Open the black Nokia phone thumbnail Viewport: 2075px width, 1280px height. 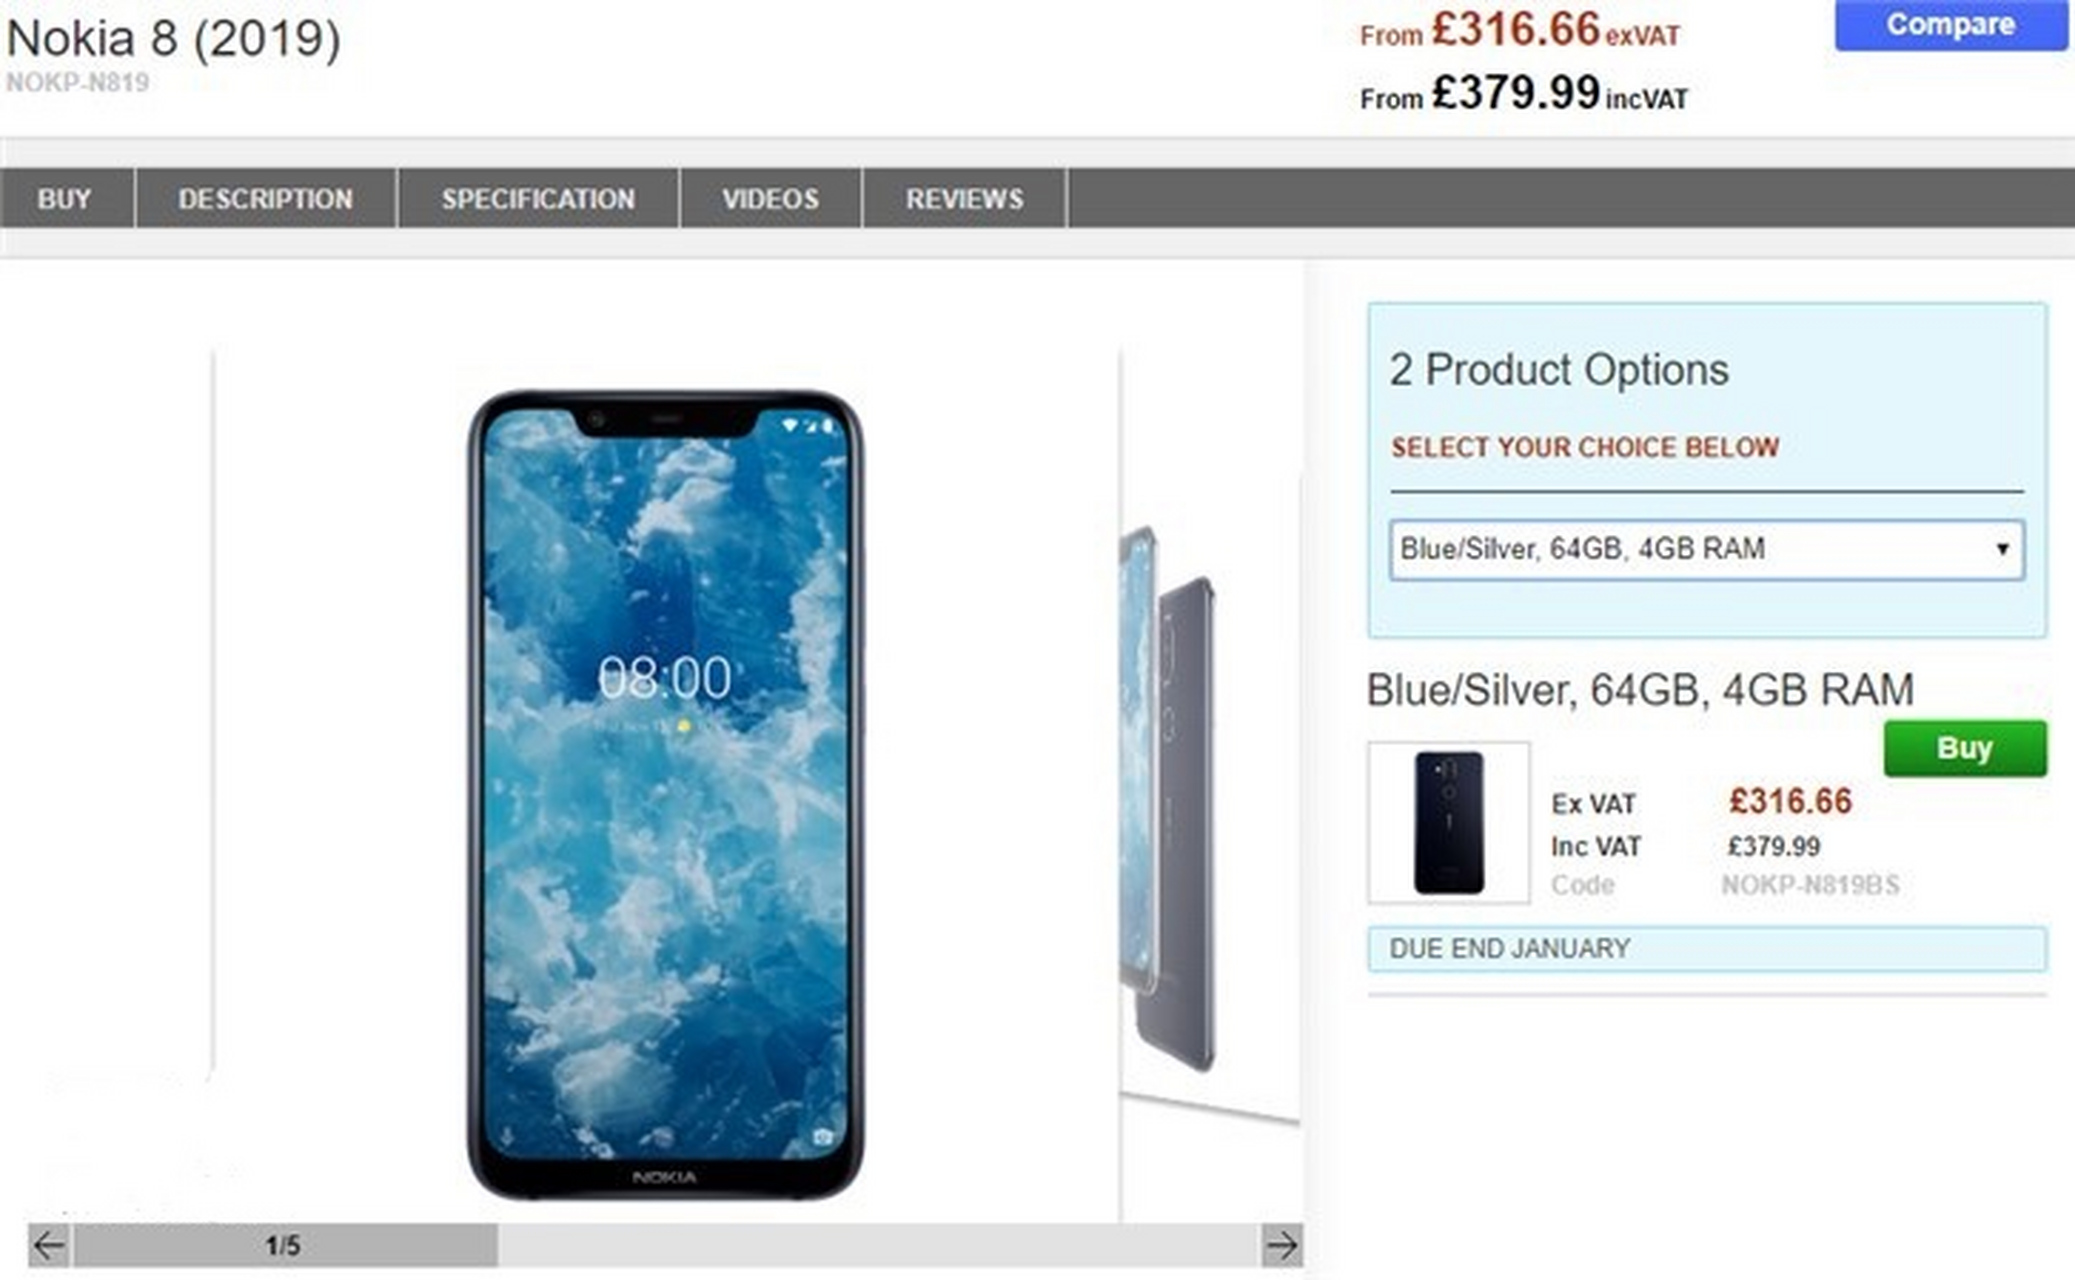point(1448,823)
